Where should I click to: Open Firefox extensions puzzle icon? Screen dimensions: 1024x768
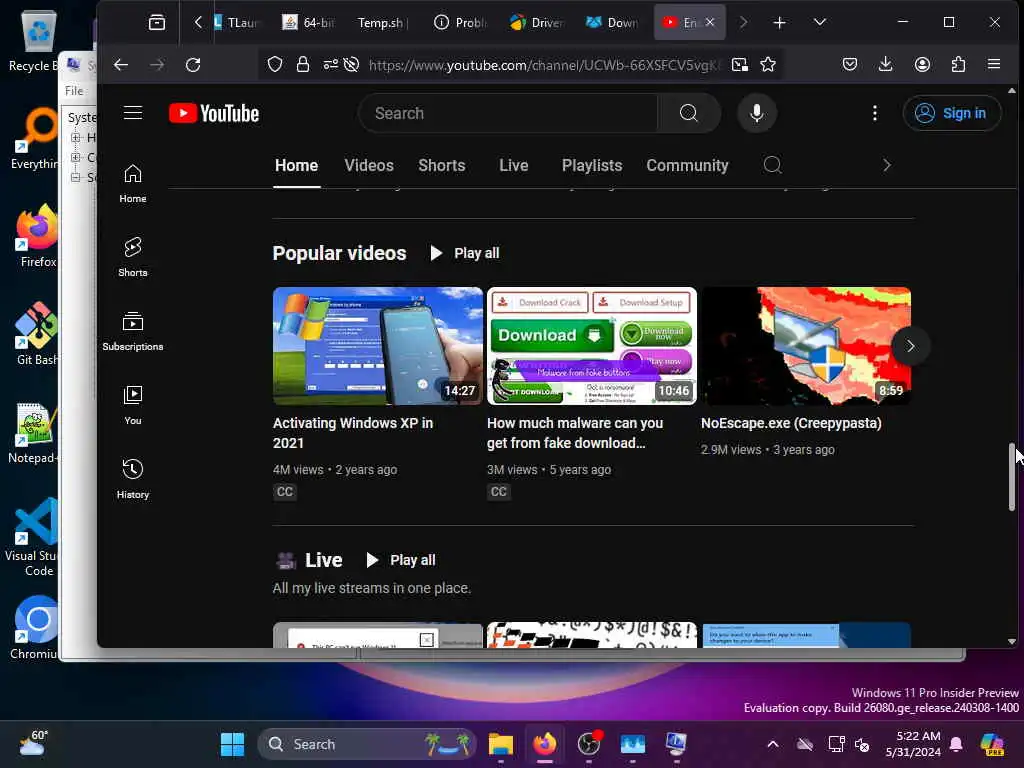[958, 65]
